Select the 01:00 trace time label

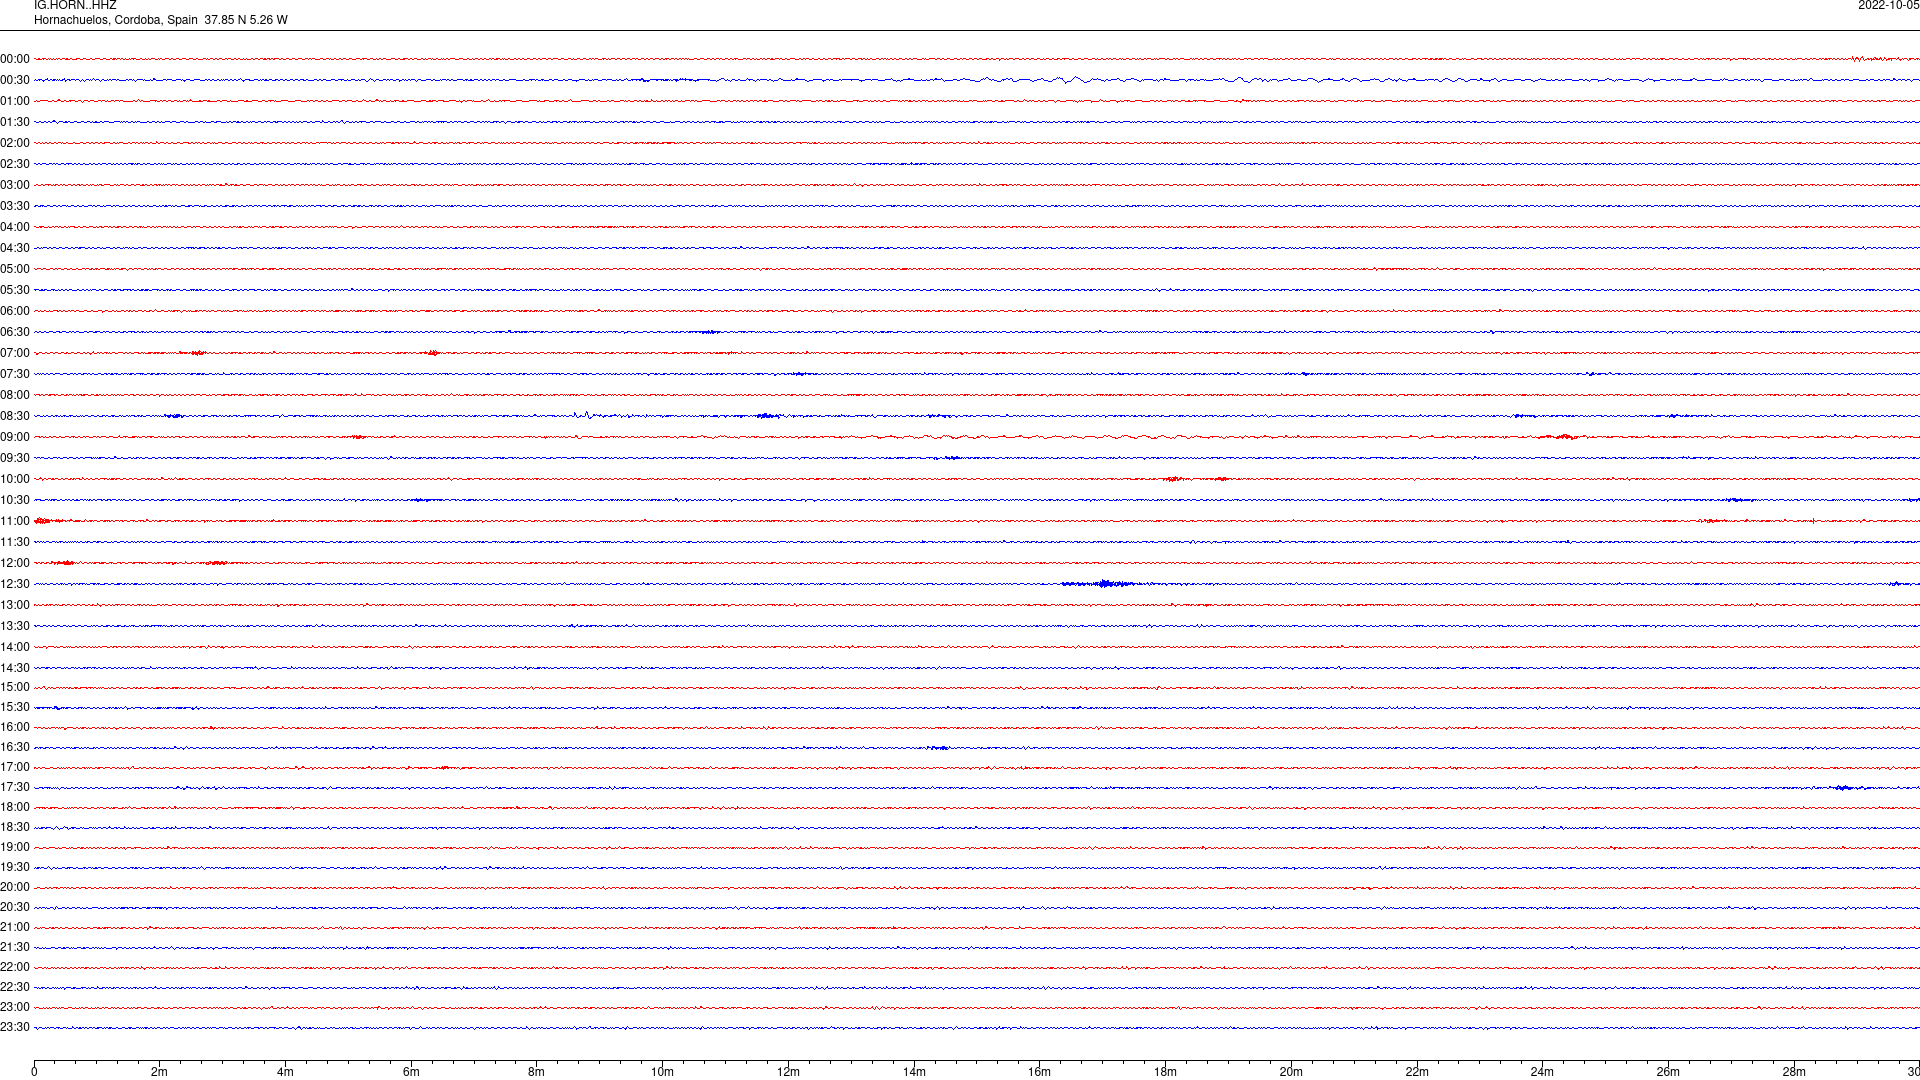(15, 101)
